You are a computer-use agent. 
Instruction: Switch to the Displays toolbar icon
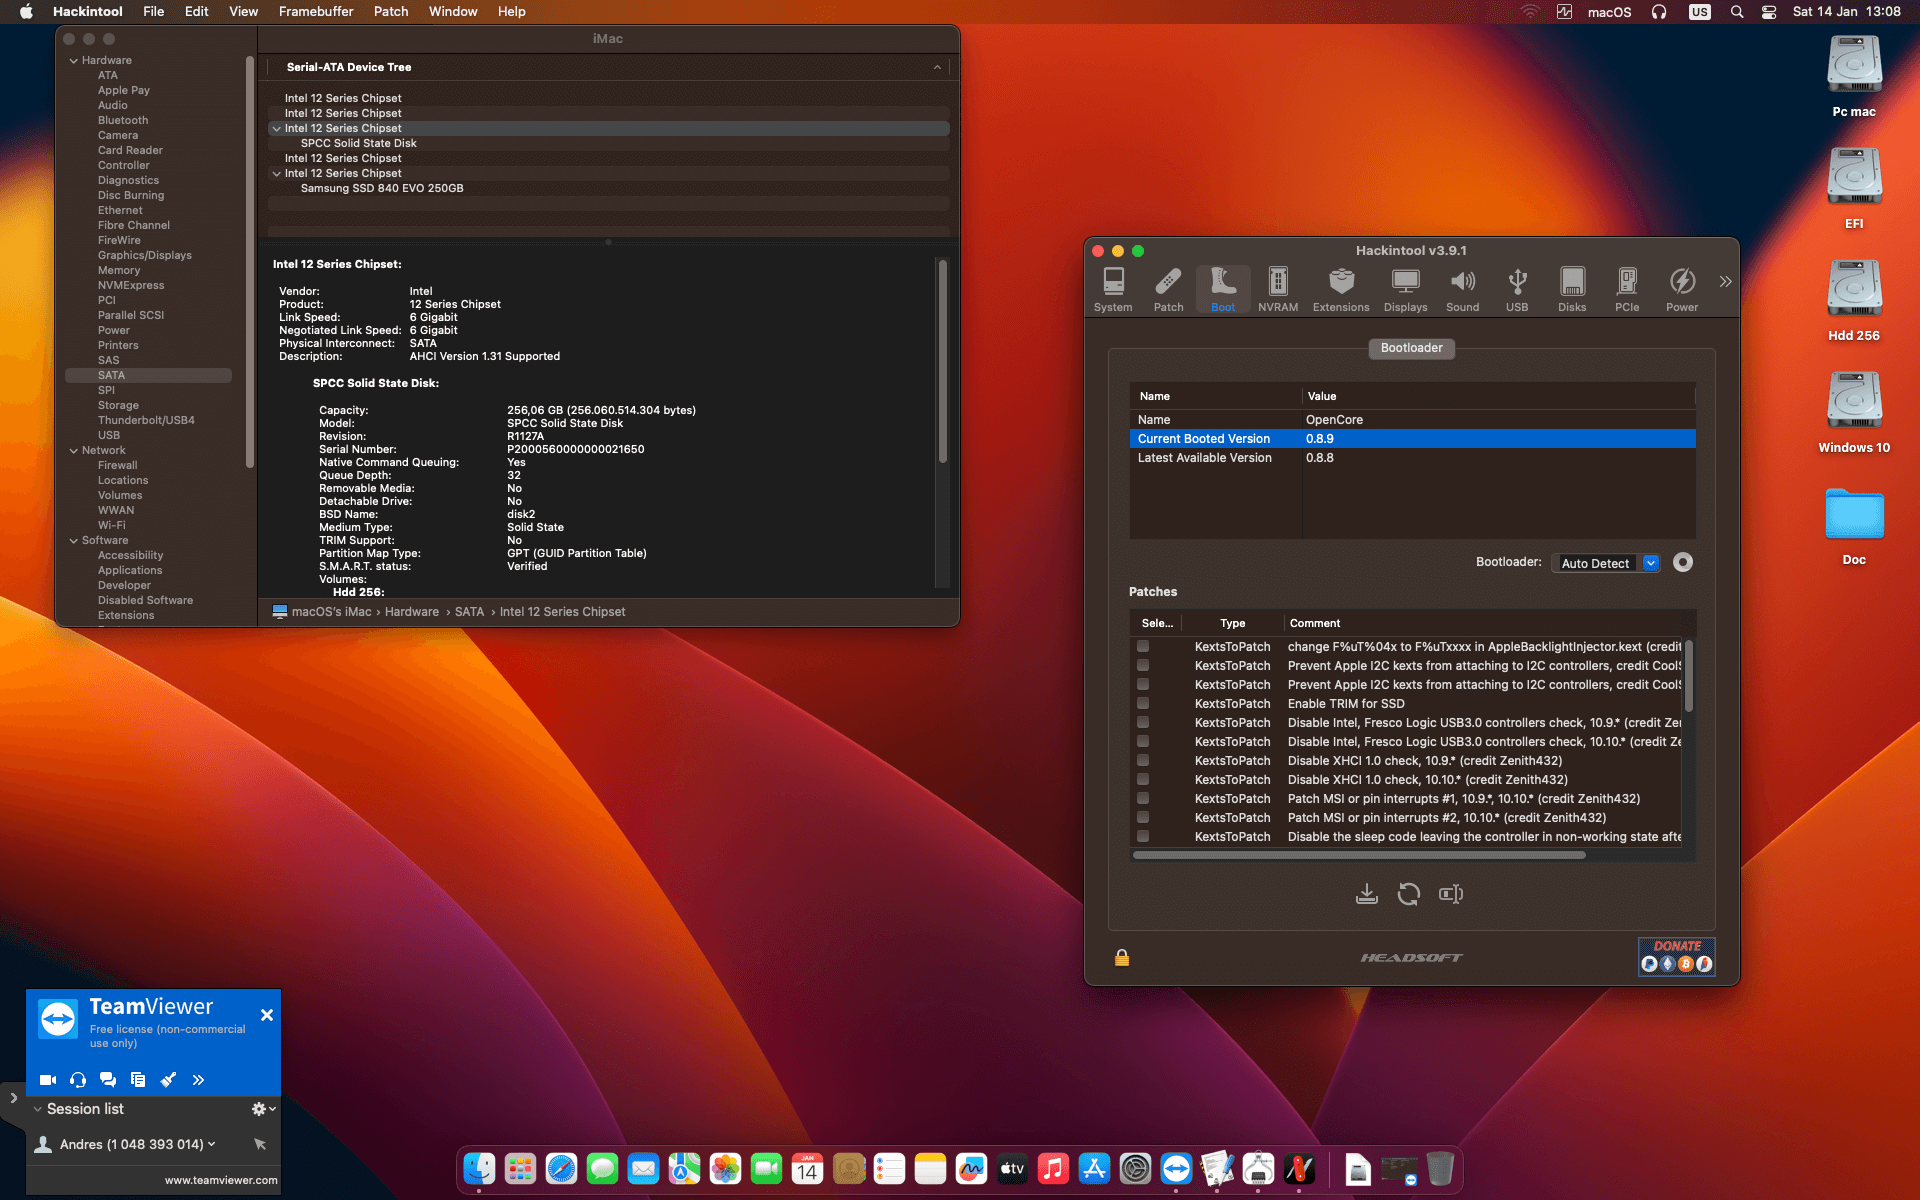[1405, 290]
